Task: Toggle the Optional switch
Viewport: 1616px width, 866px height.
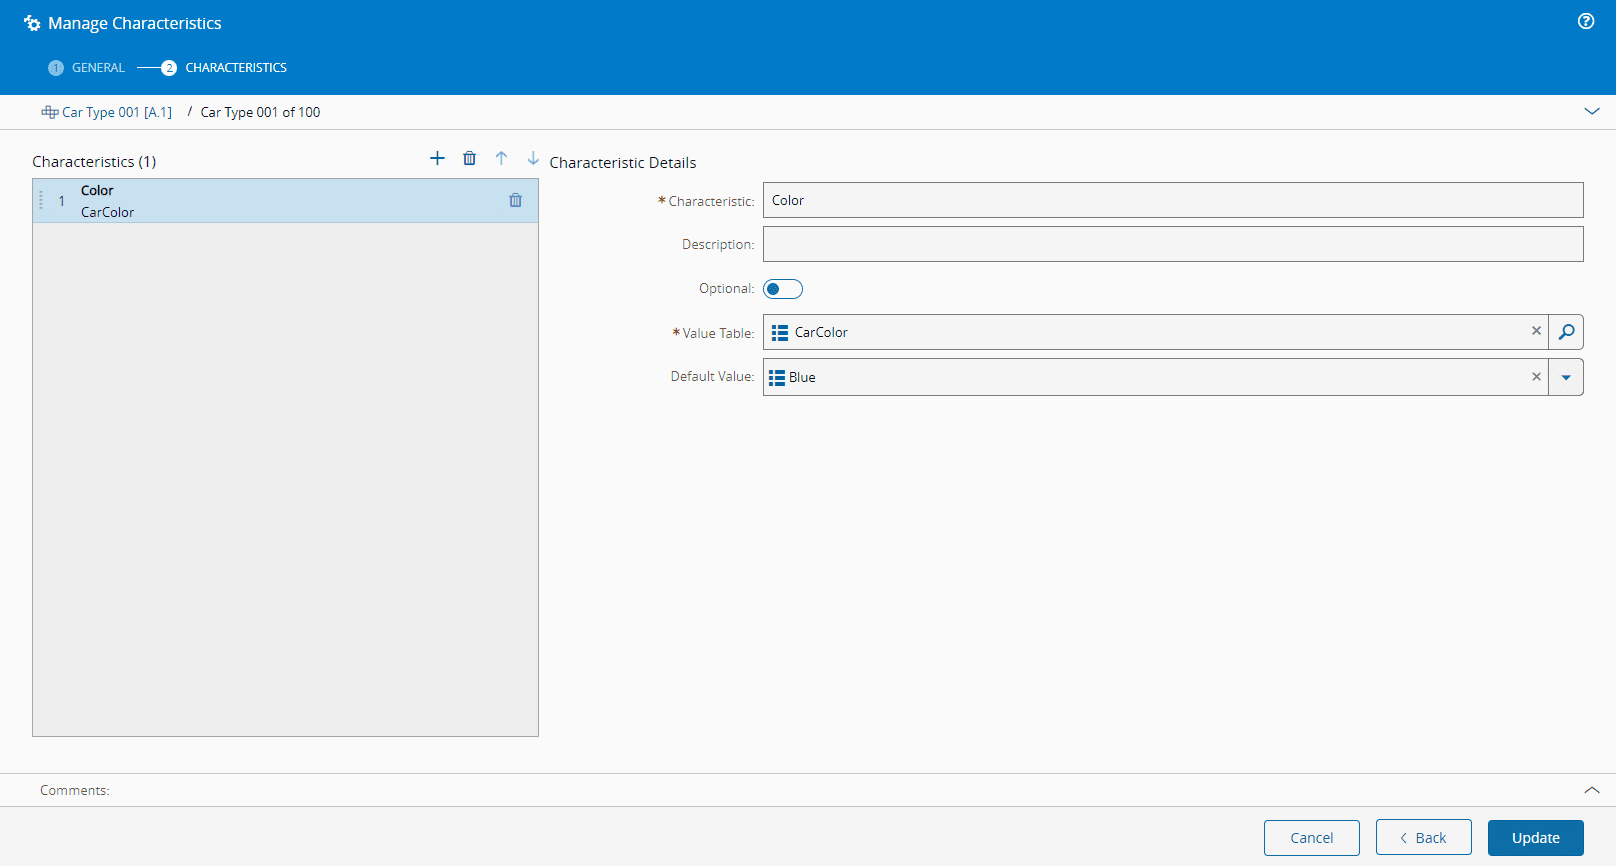Action: (x=782, y=289)
